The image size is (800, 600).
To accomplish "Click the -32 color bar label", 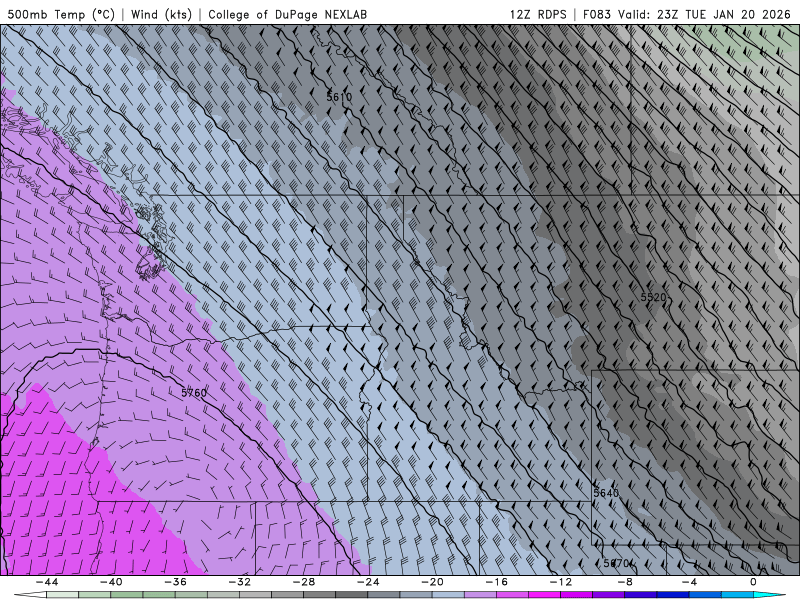I will [x=239, y=582].
